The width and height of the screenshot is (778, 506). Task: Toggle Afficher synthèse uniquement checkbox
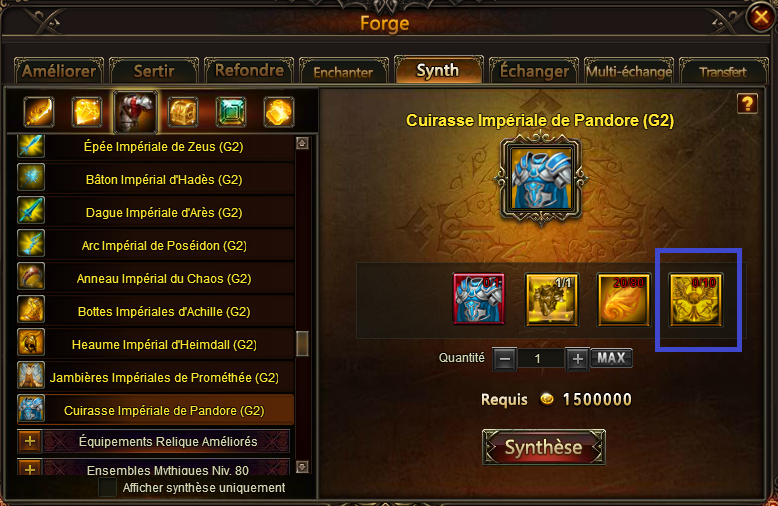tap(107, 487)
